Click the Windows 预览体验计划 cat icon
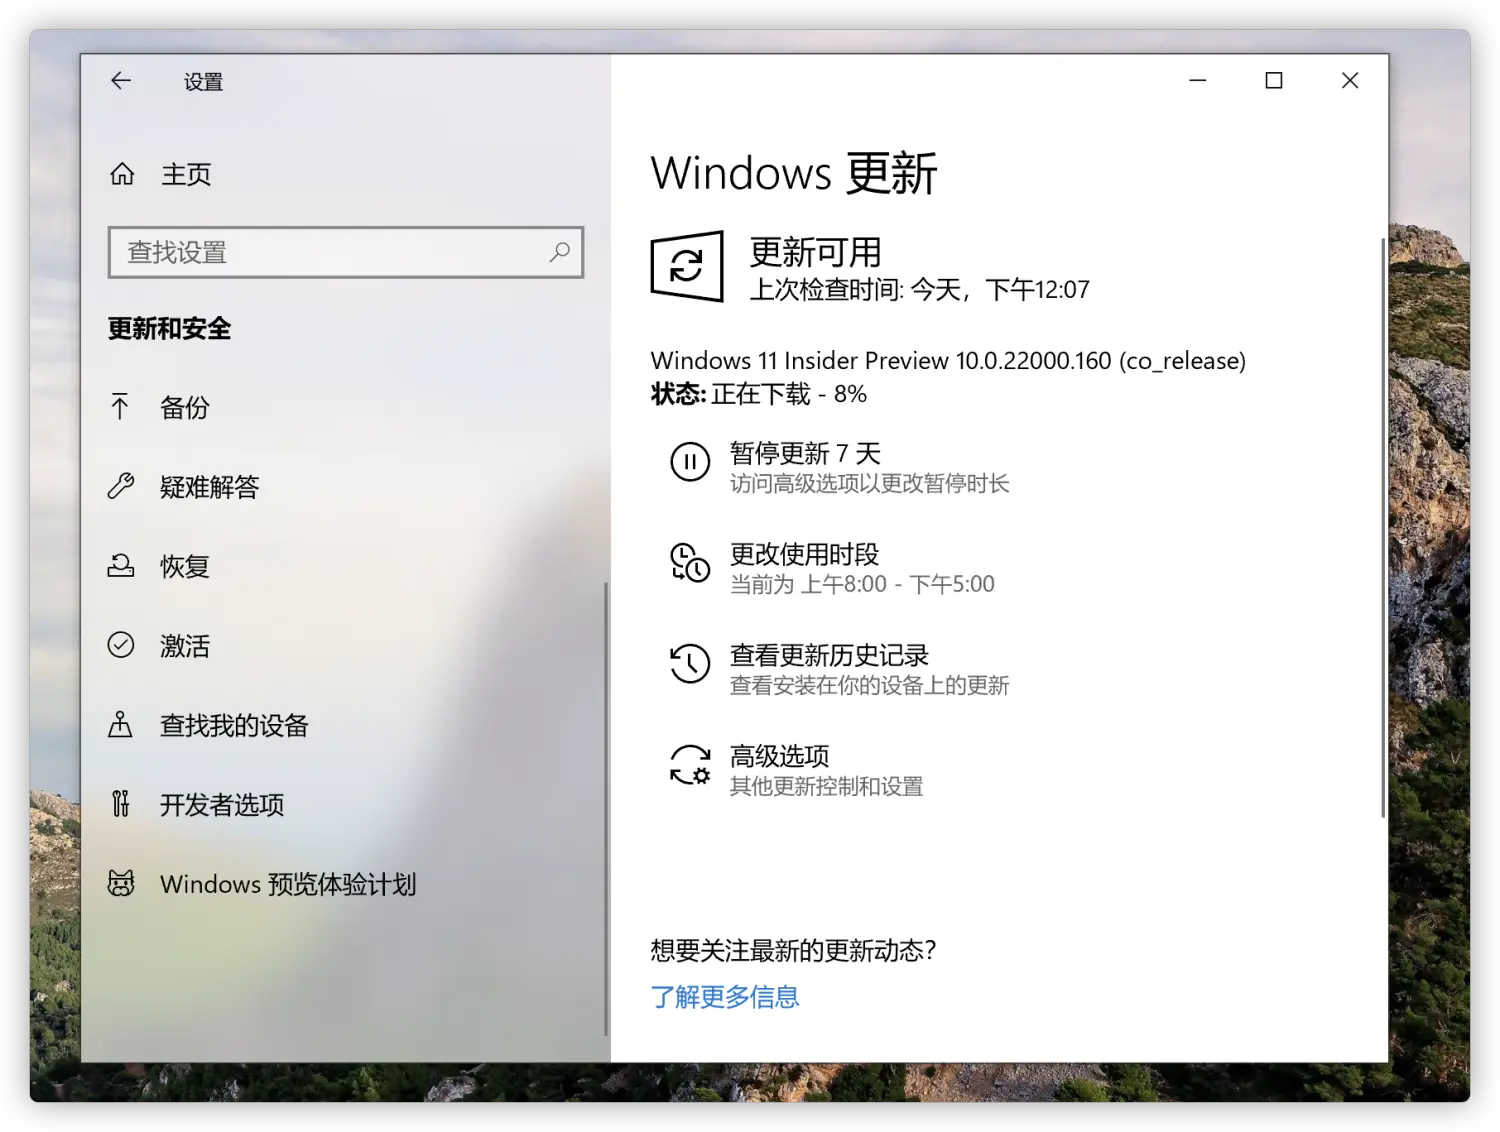 click(x=121, y=883)
